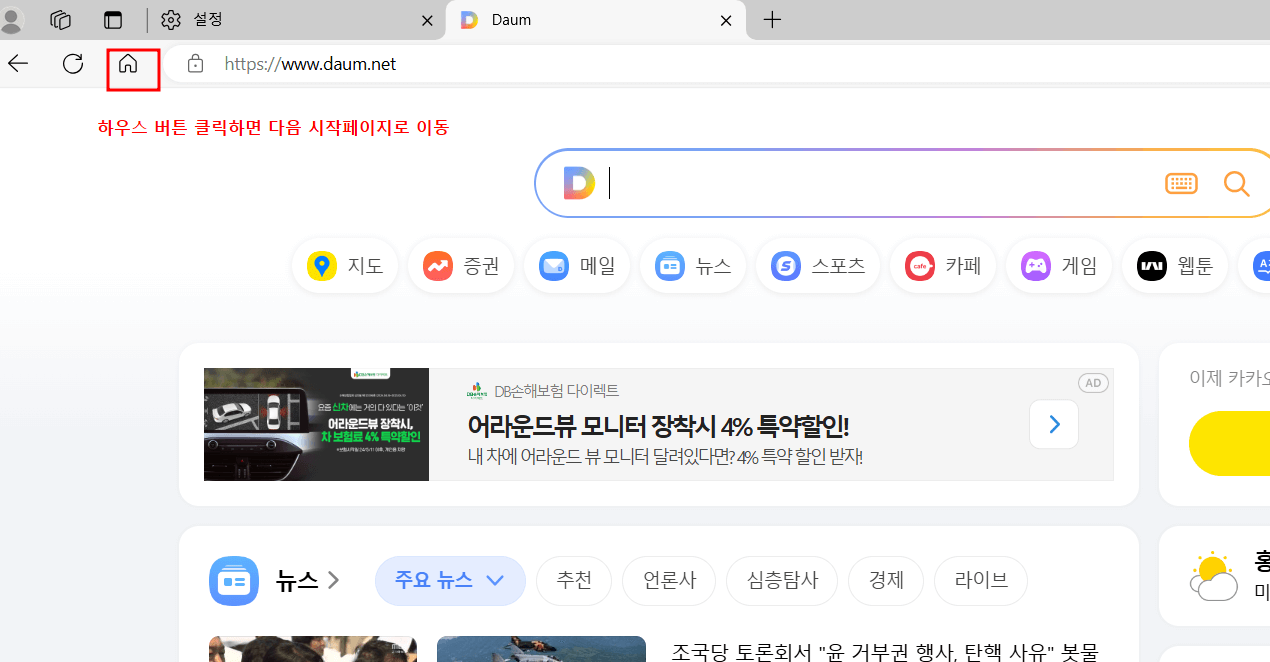Open the DB손해보험 다이렉트 ad link

(557, 391)
